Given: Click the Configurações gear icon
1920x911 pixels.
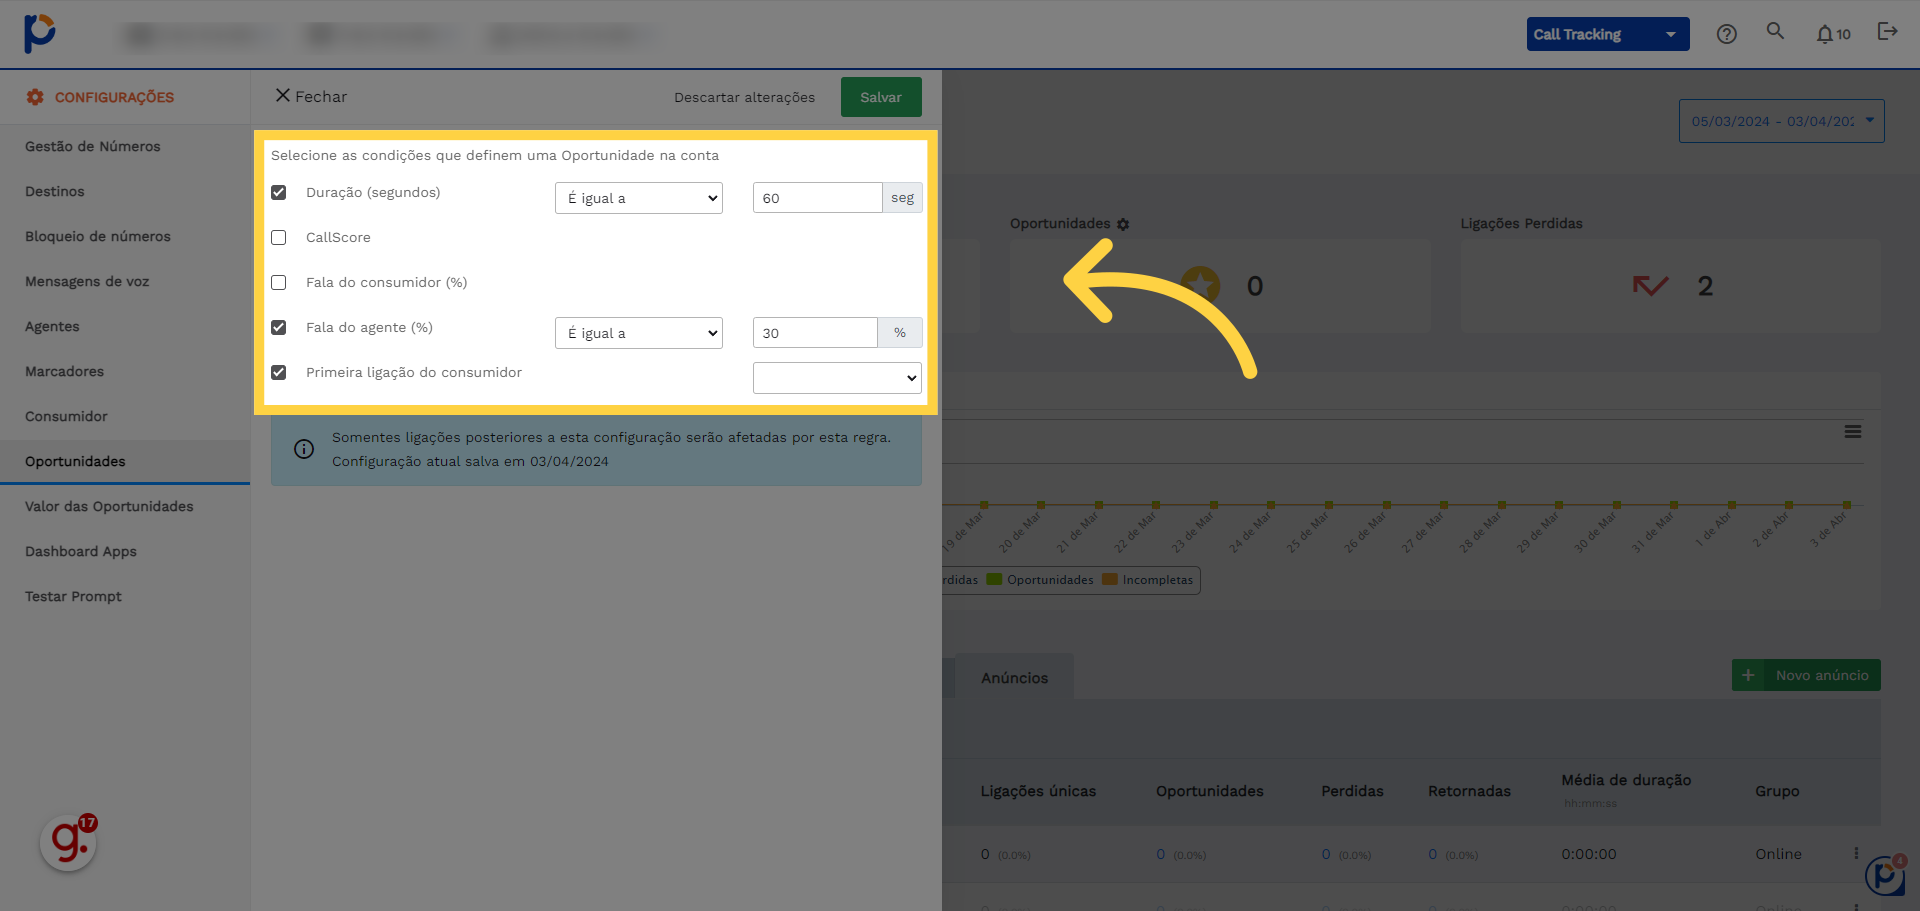Looking at the screenshot, I should pyautogui.click(x=35, y=97).
